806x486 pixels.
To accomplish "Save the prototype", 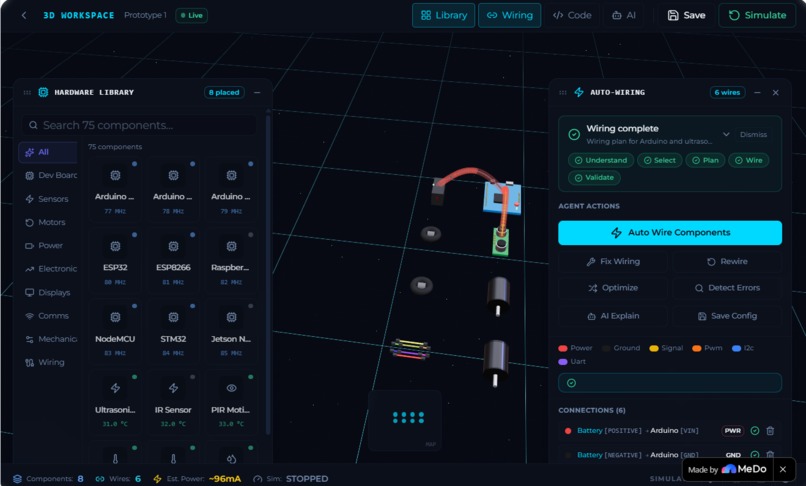I will pyautogui.click(x=686, y=15).
